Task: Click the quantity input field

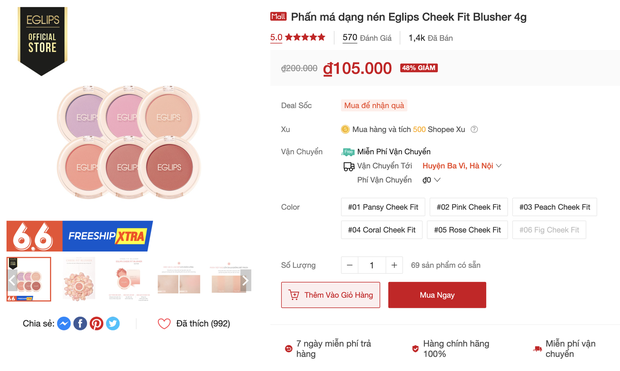Action: tap(372, 265)
